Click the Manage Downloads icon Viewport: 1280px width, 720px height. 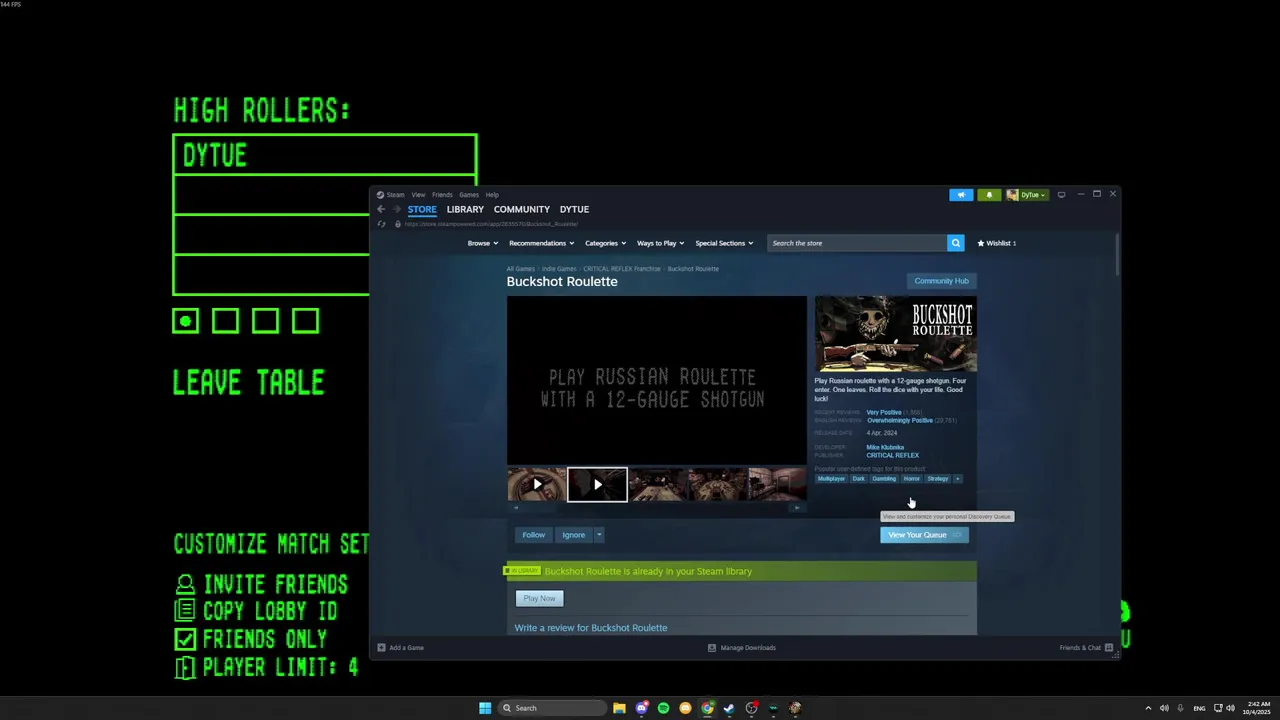712,648
